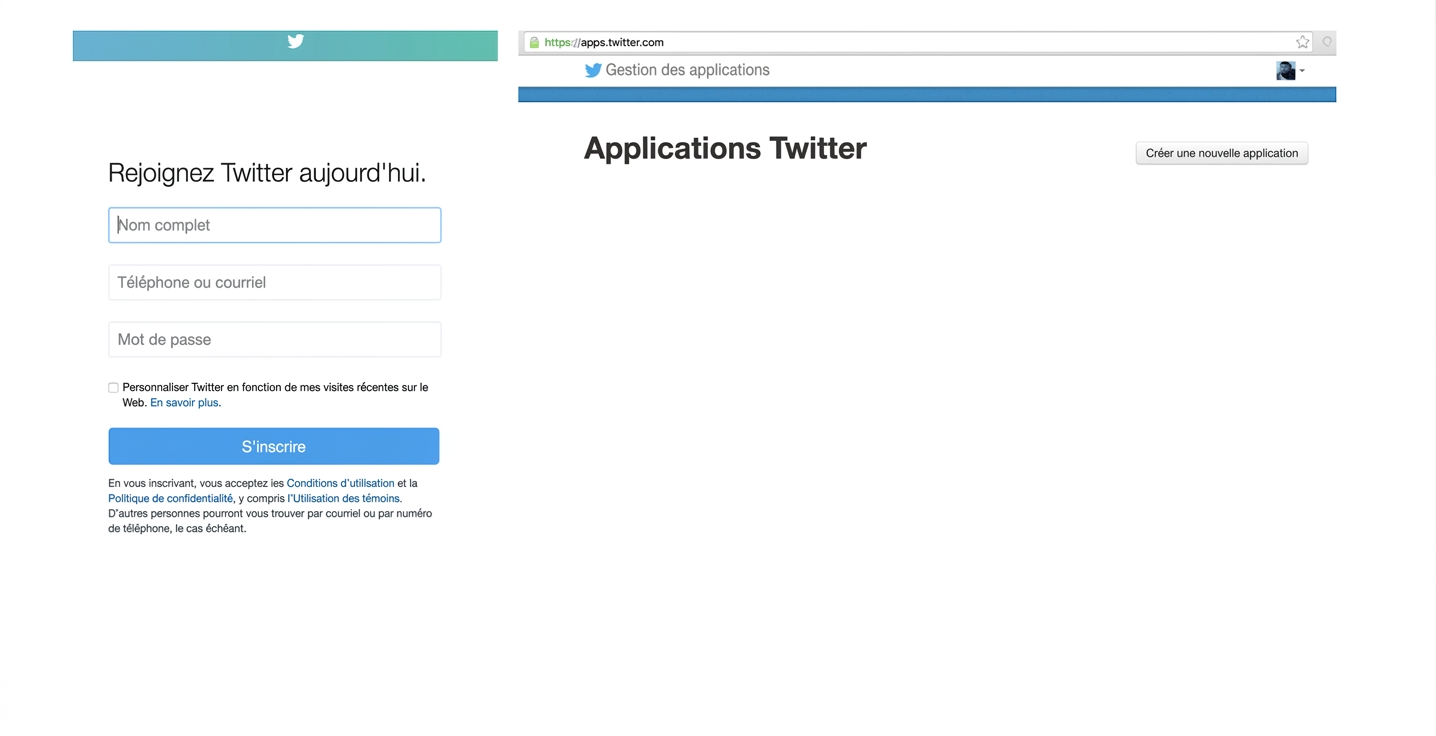
Task: Follow the Politique de confidentialité link
Action: click(x=170, y=498)
